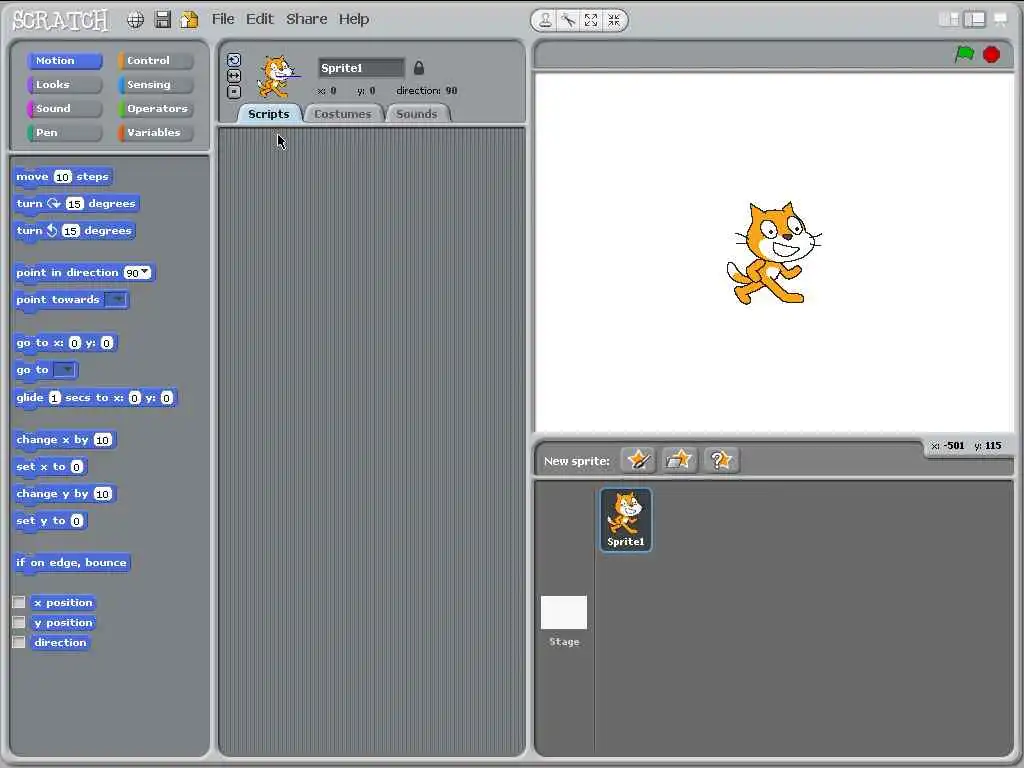Select the Motion block category
This screenshot has height=768, width=1024.
coord(65,61)
